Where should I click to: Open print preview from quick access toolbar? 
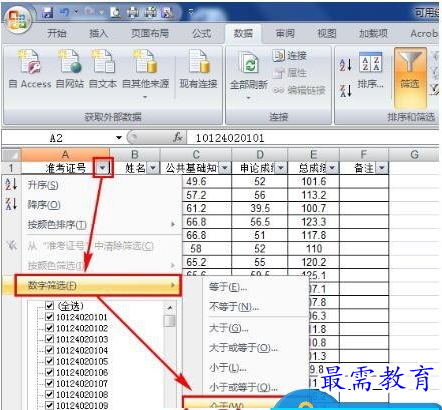116,13
